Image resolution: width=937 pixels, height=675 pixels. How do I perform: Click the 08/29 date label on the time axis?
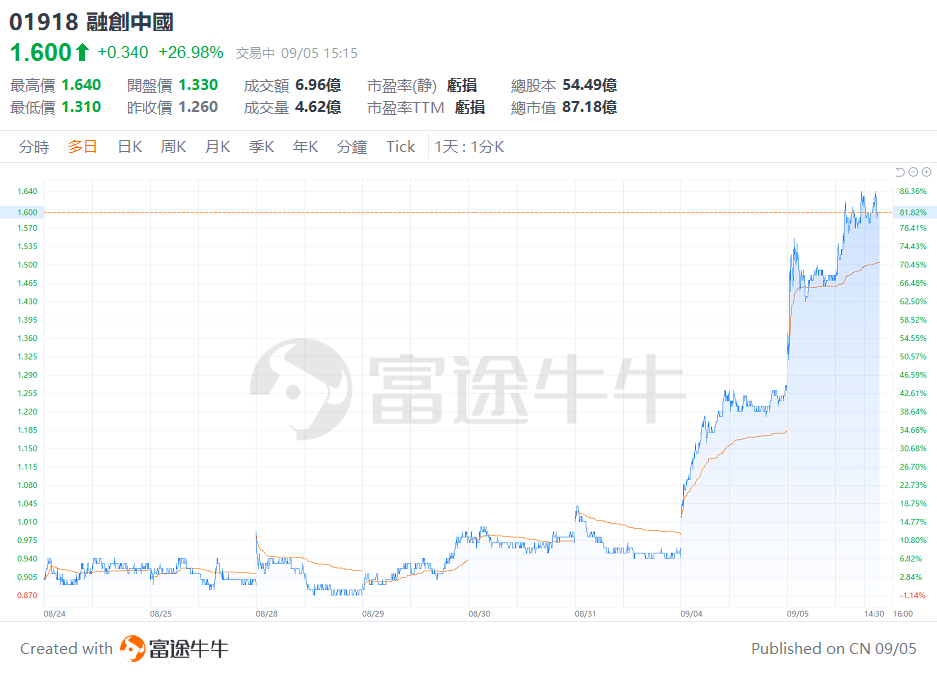pos(373,614)
